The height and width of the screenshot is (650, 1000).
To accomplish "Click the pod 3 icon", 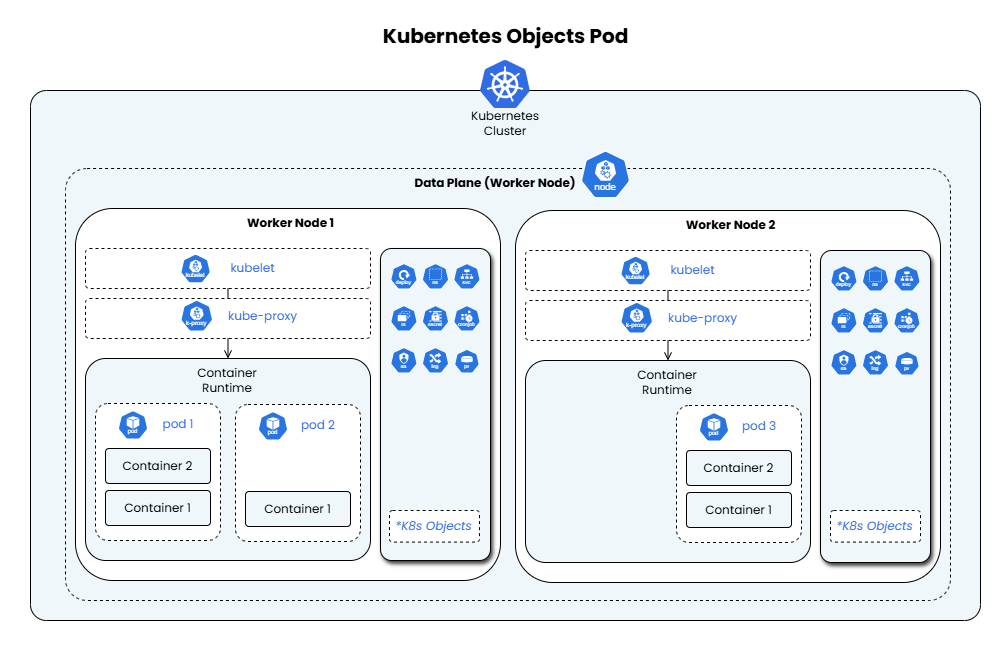I will tap(713, 427).
